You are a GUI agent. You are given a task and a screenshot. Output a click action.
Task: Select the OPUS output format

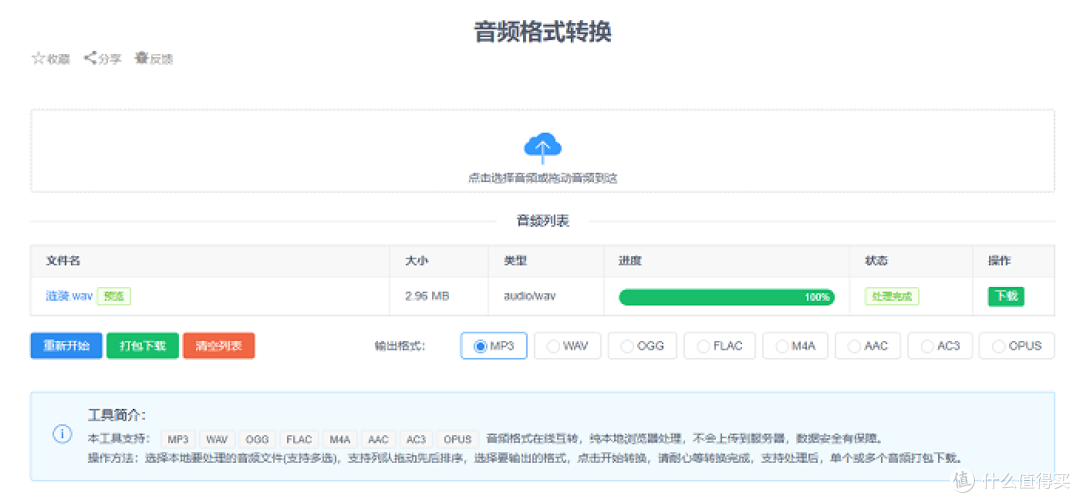[x=1017, y=346]
